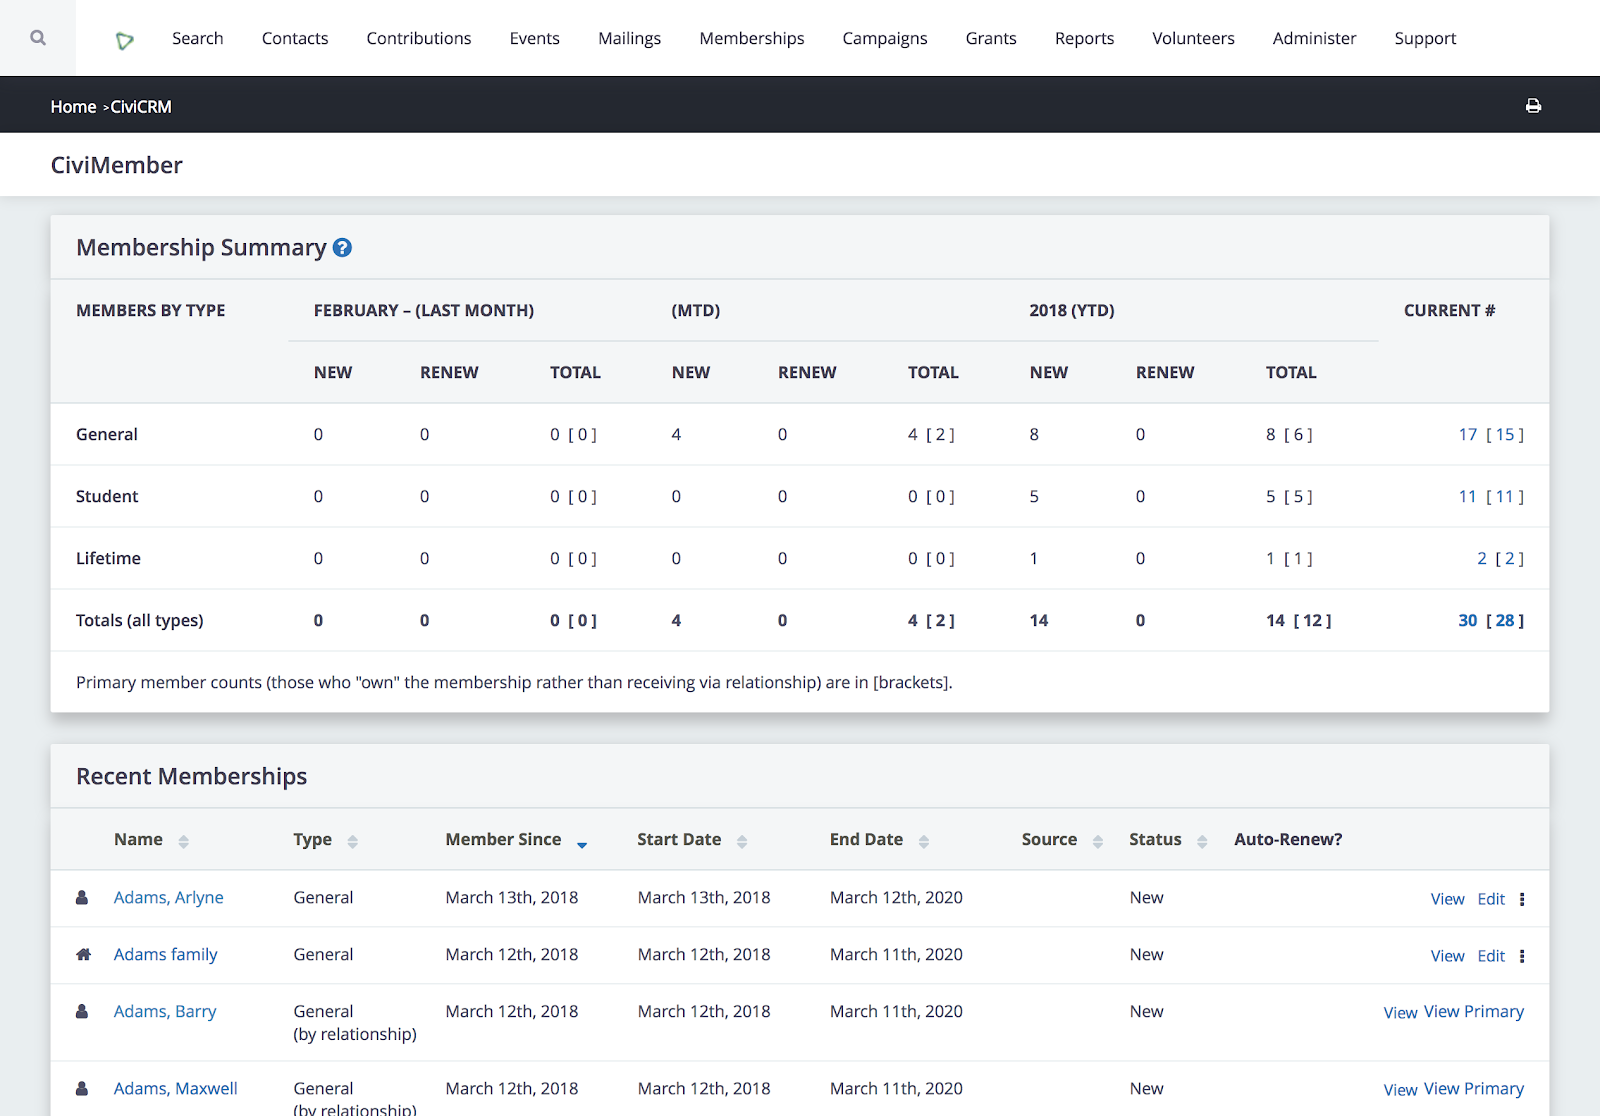Viewport: 1600px width, 1116px height.
Task: Sort memberships by Type column
Action: (352, 842)
